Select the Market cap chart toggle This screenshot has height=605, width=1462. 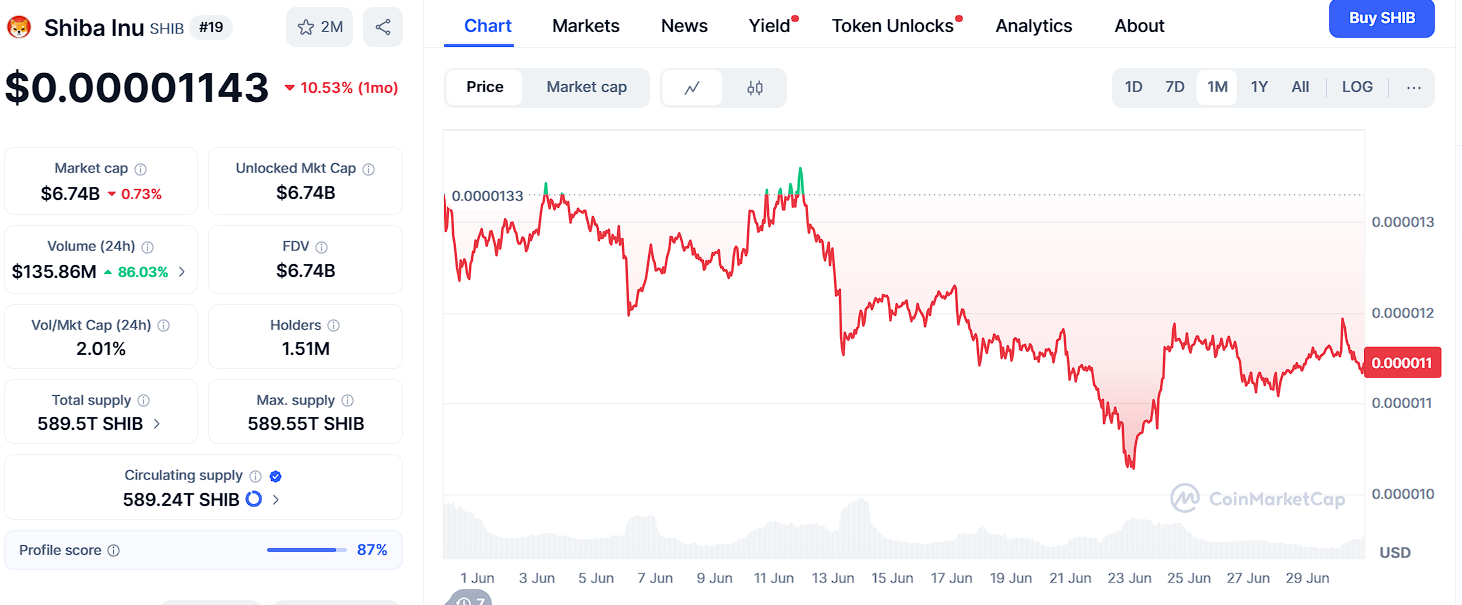click(587, 87)
